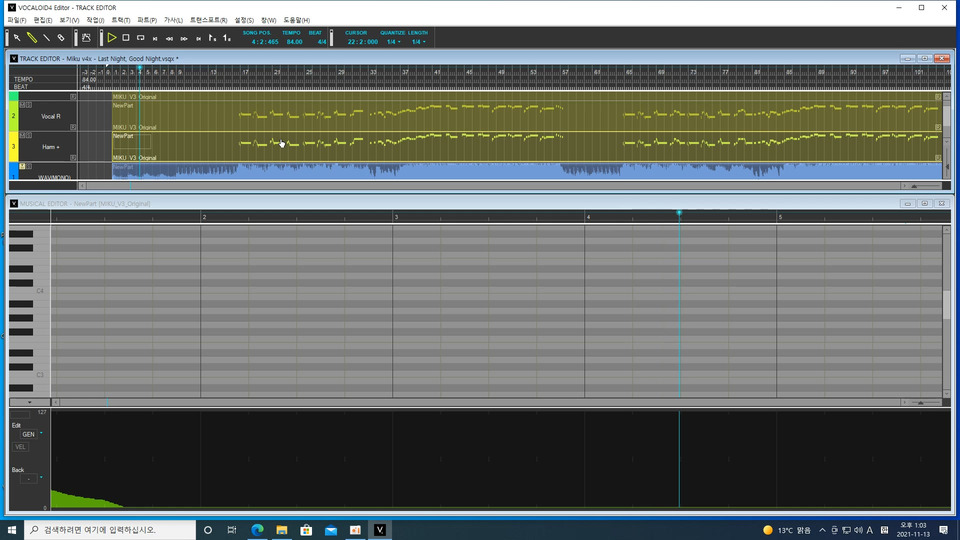
Task: Click measure 3 in Musical Editor ruler
Action: pos(396,217)
